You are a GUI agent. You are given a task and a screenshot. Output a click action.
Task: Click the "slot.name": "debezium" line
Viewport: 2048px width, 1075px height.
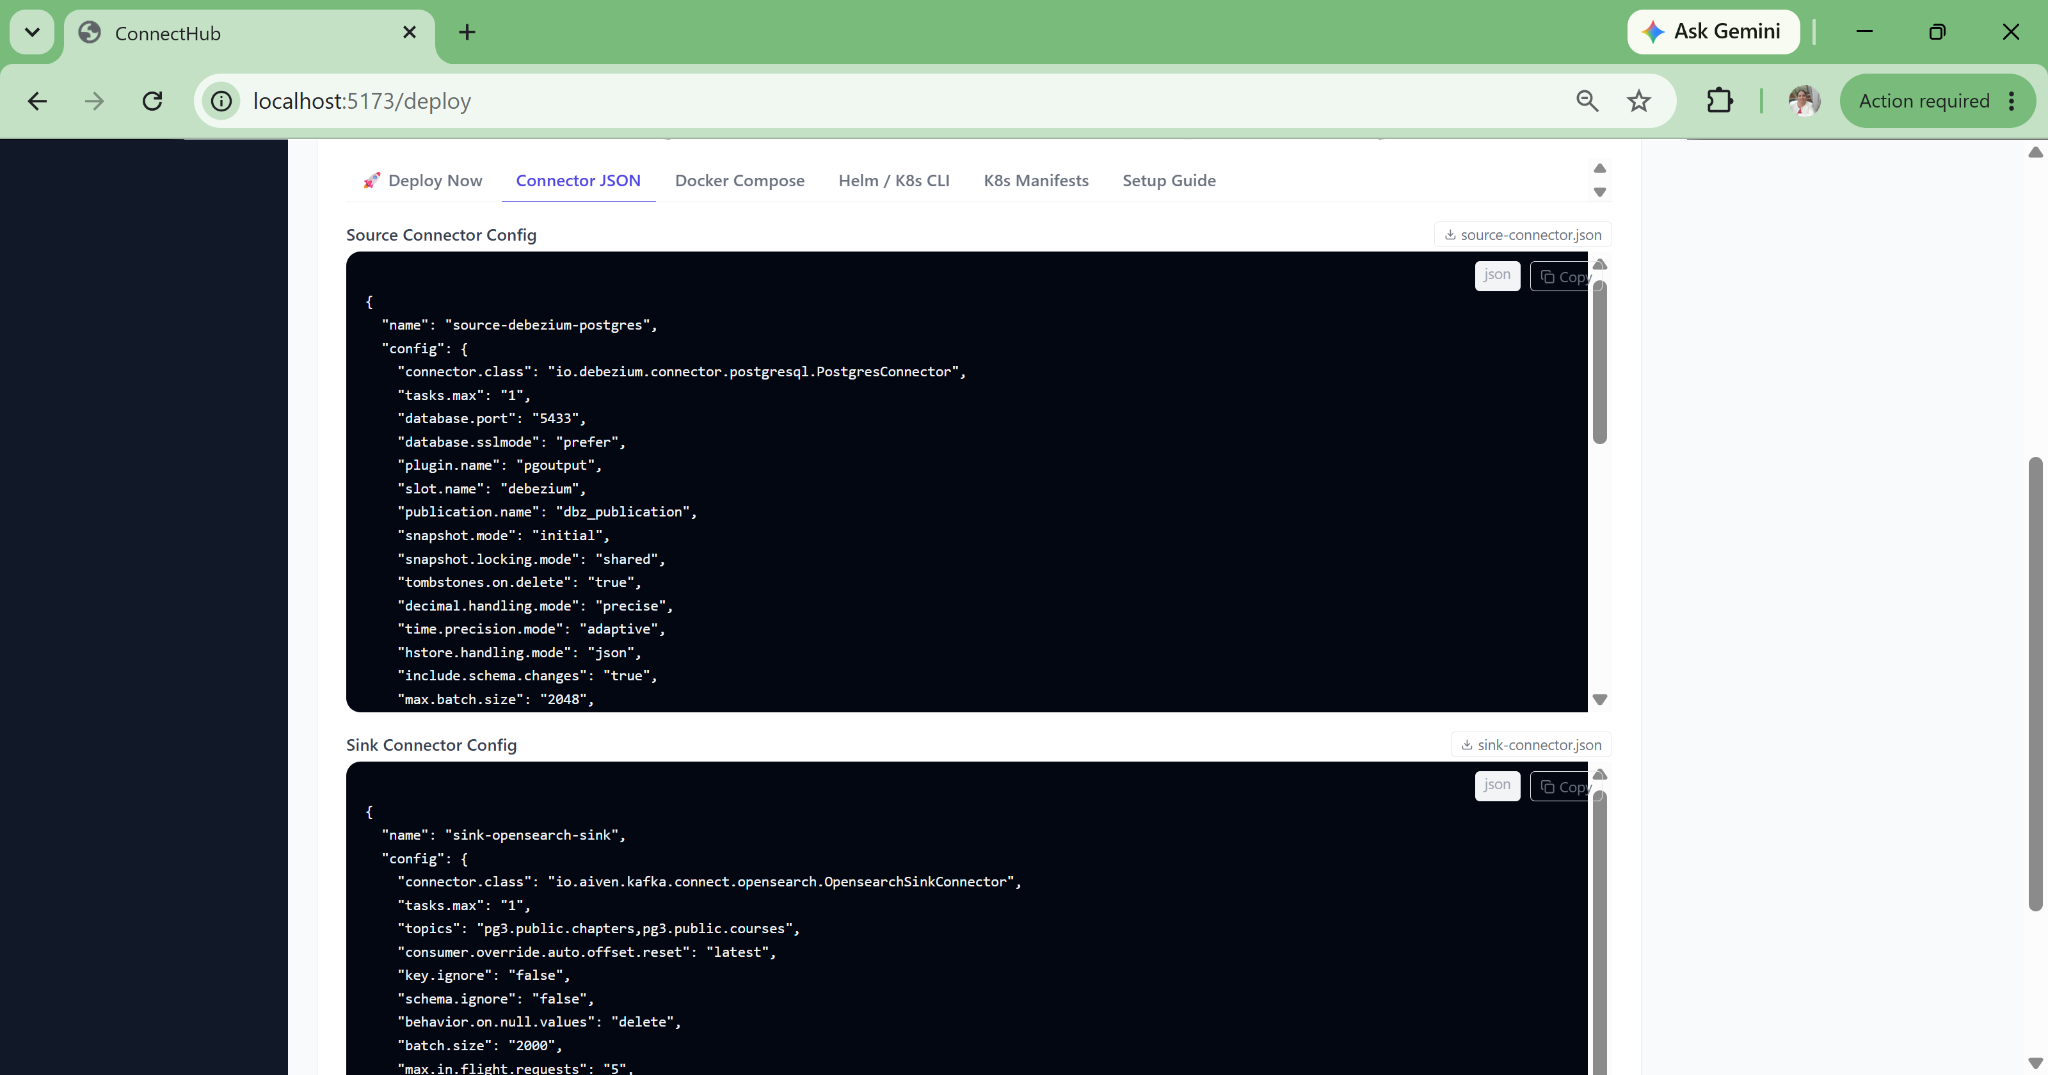(492, 489)
